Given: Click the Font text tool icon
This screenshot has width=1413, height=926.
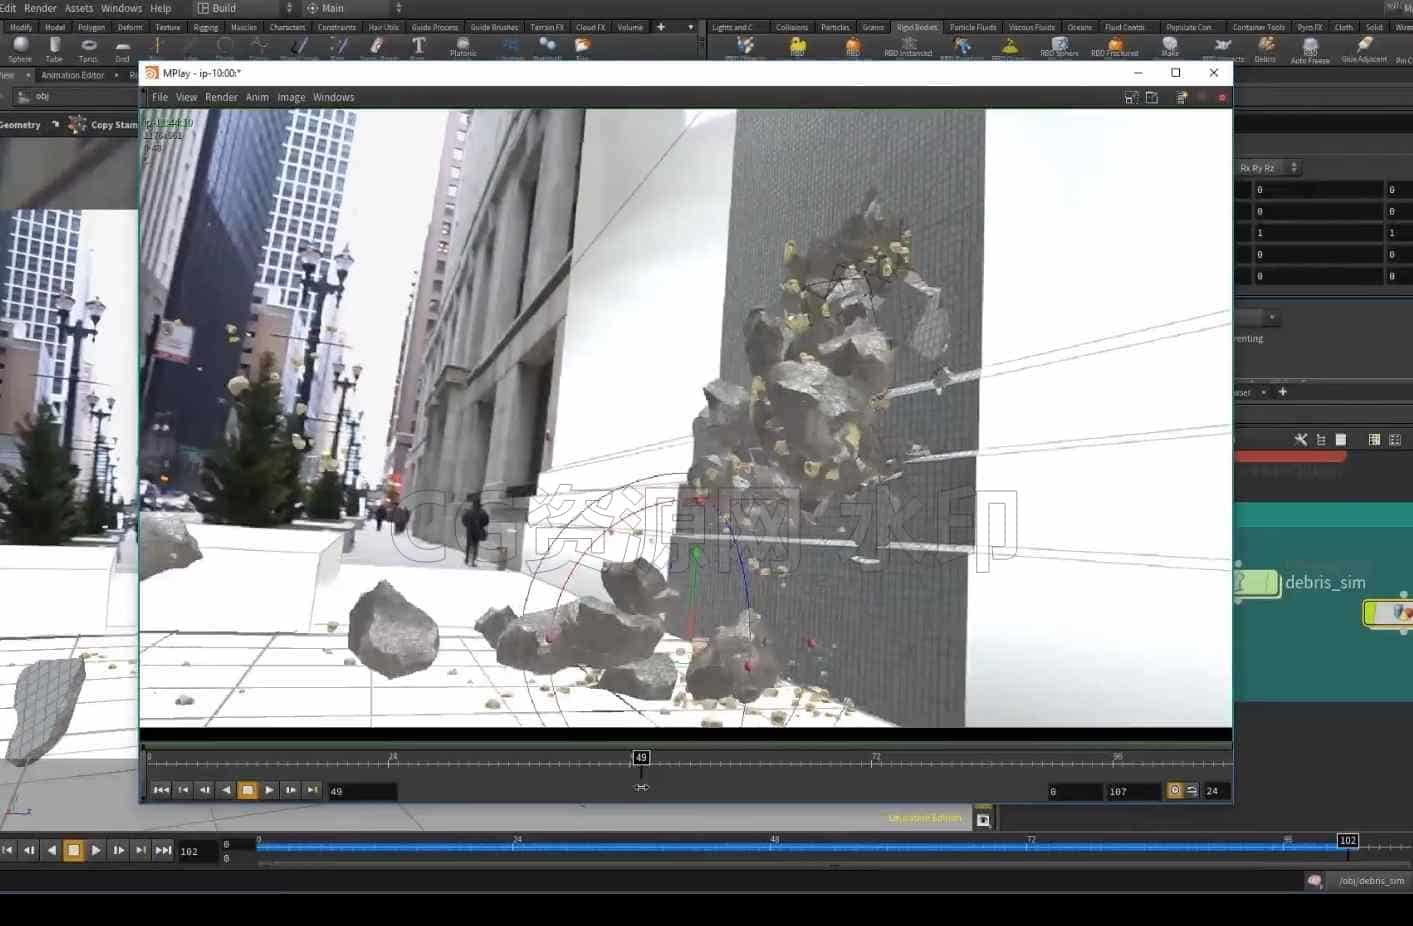Looking at the screenshot, I should pyautogui.click(x=418, y=47).
